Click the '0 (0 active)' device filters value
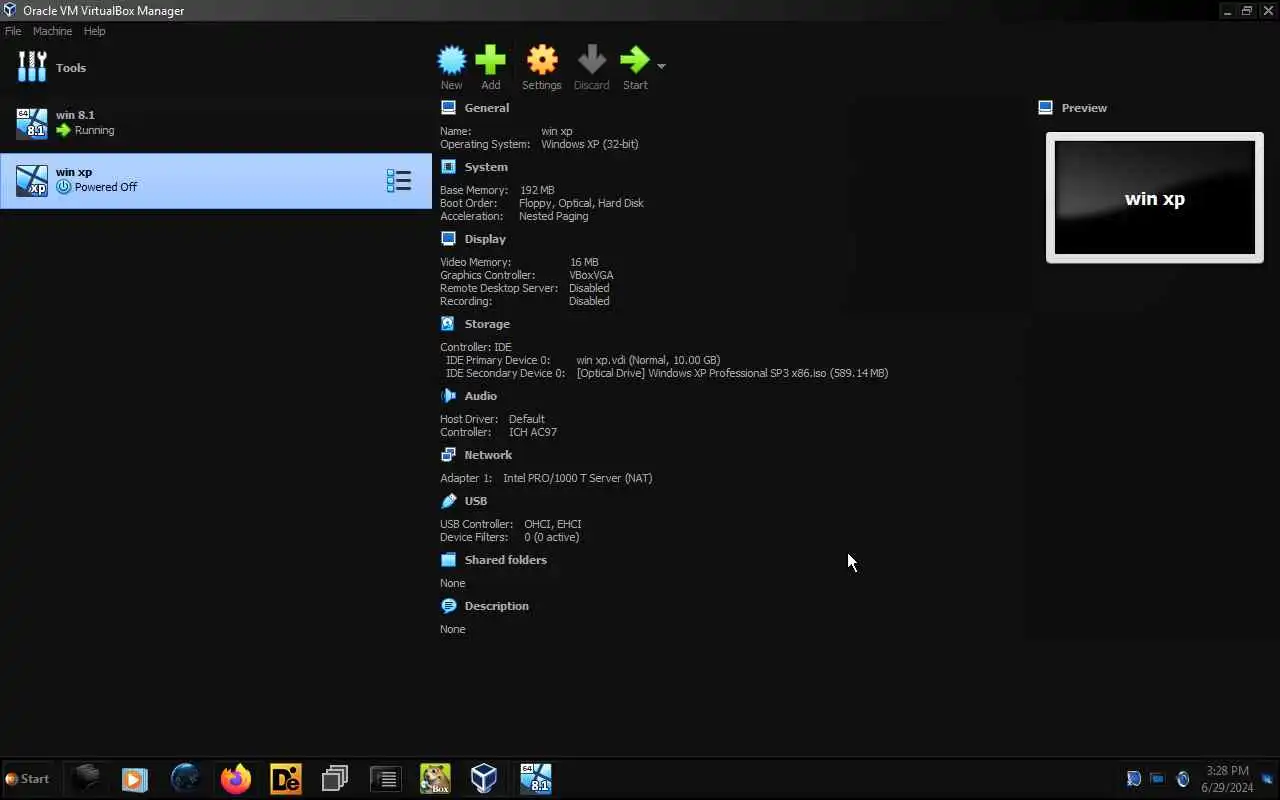The height and width of the screenshot is (800, 1280). (x=552, y=537)
